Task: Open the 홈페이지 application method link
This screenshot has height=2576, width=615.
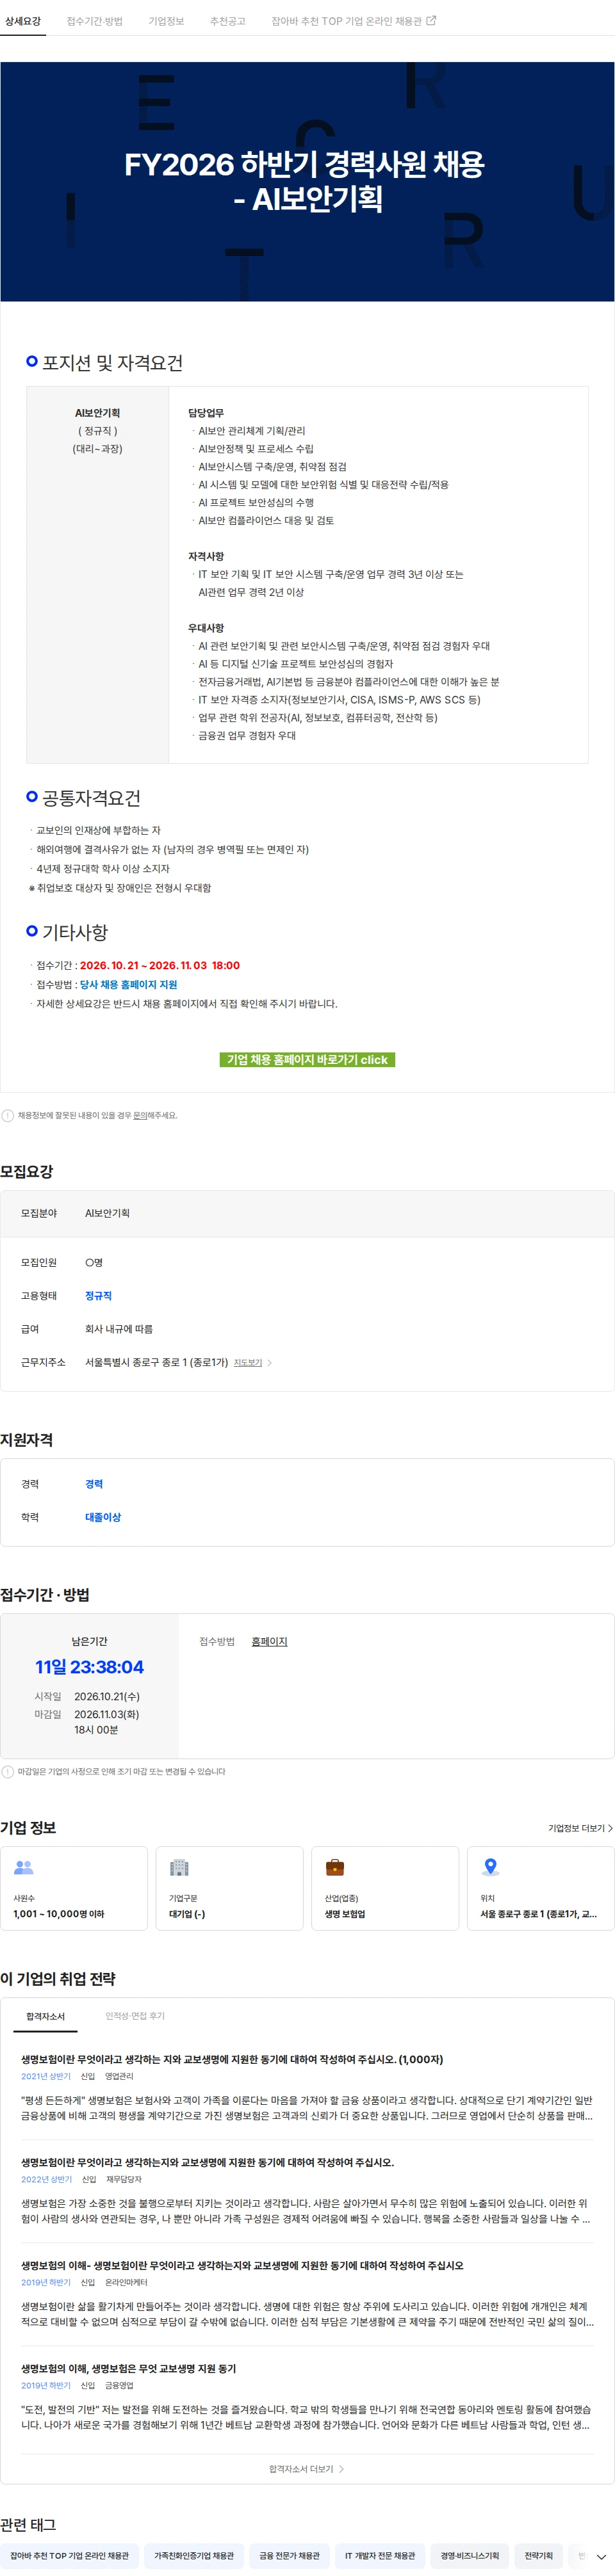Action: [x=269, y=1641]
